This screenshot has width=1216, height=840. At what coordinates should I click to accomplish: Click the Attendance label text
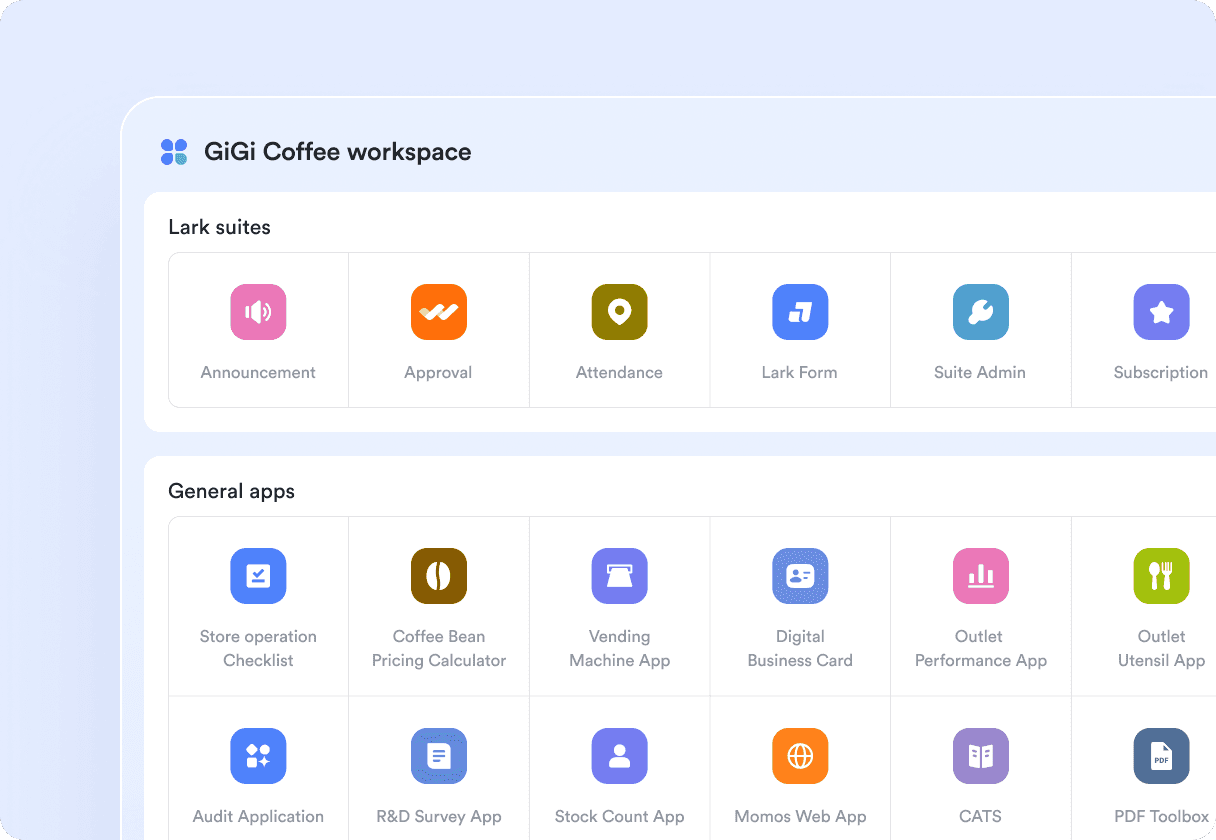coord(619,372)
